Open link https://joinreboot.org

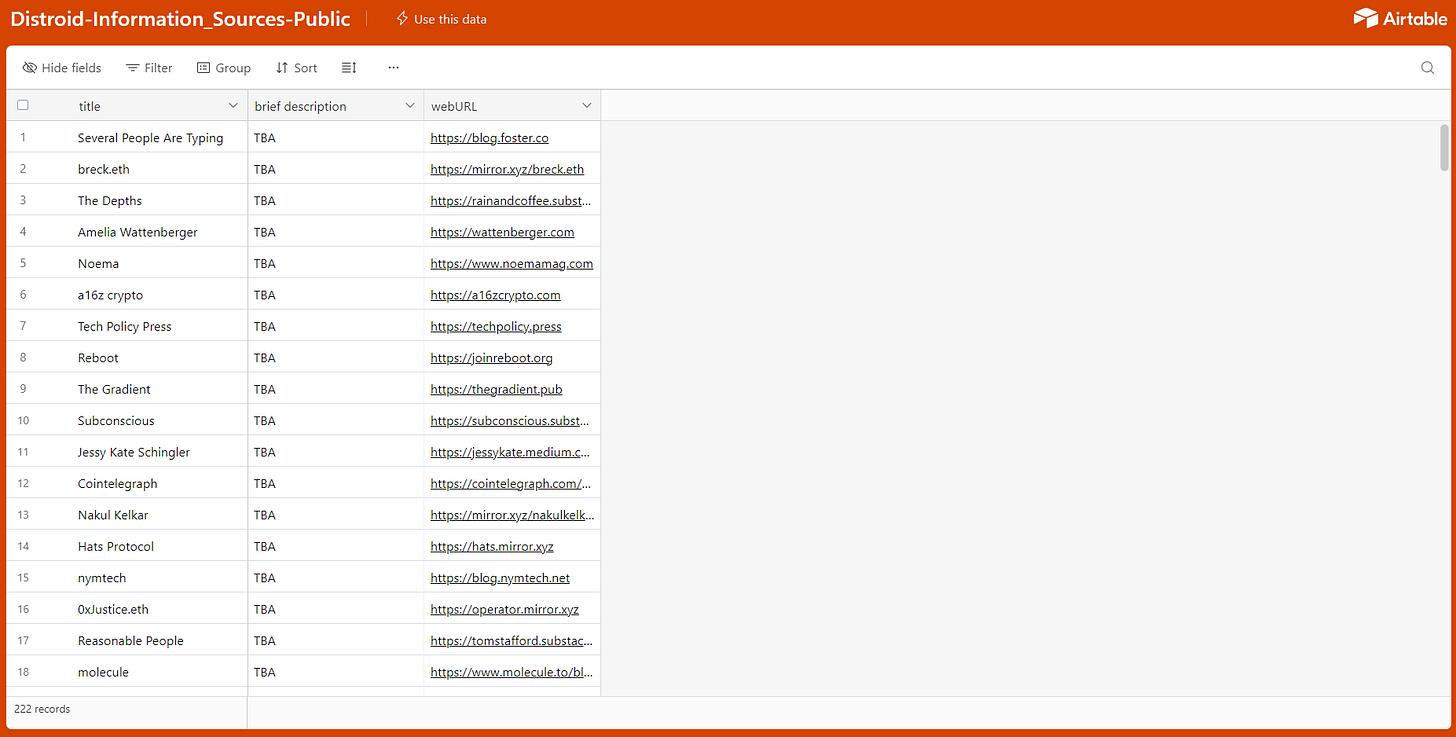492,358
